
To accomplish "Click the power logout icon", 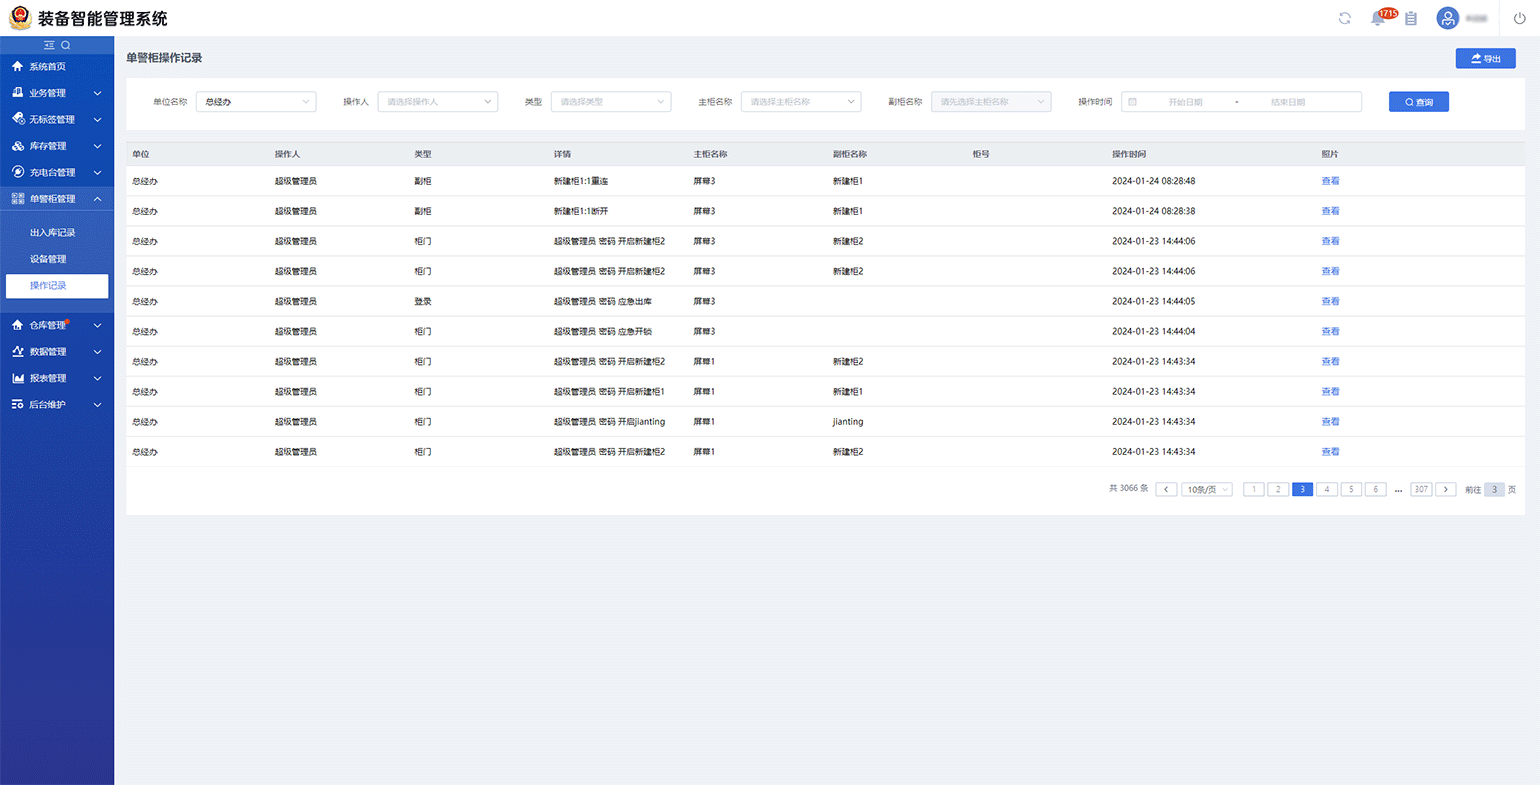I will click(x=1519, y=18).
